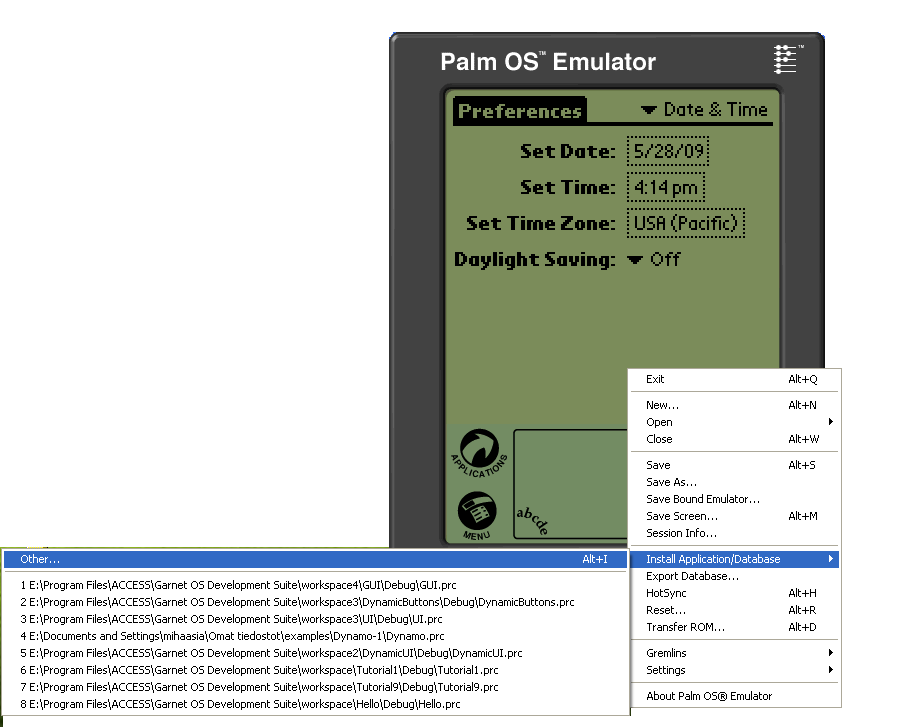Choose Export Database... entry

[734, 576]
